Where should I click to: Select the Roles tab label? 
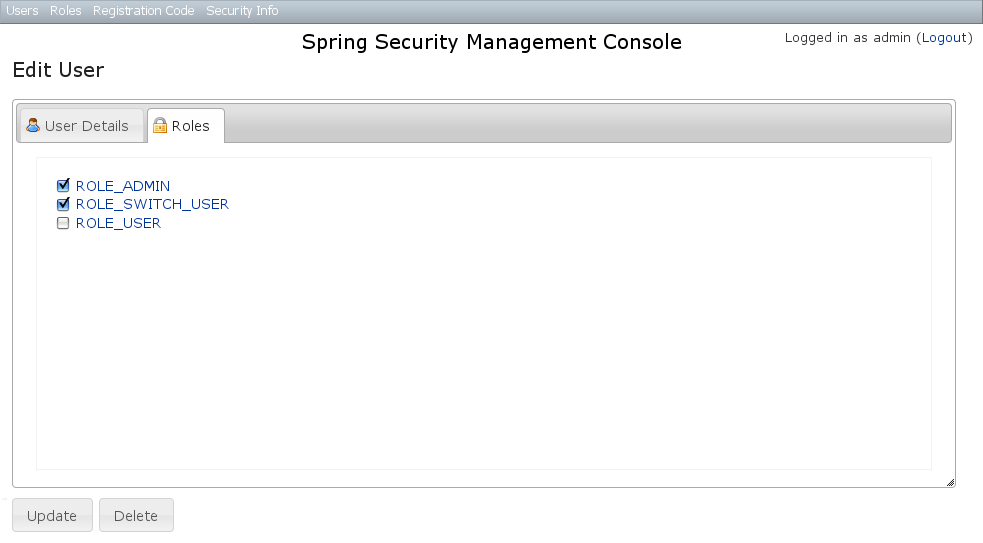click(x=190, y=126)
